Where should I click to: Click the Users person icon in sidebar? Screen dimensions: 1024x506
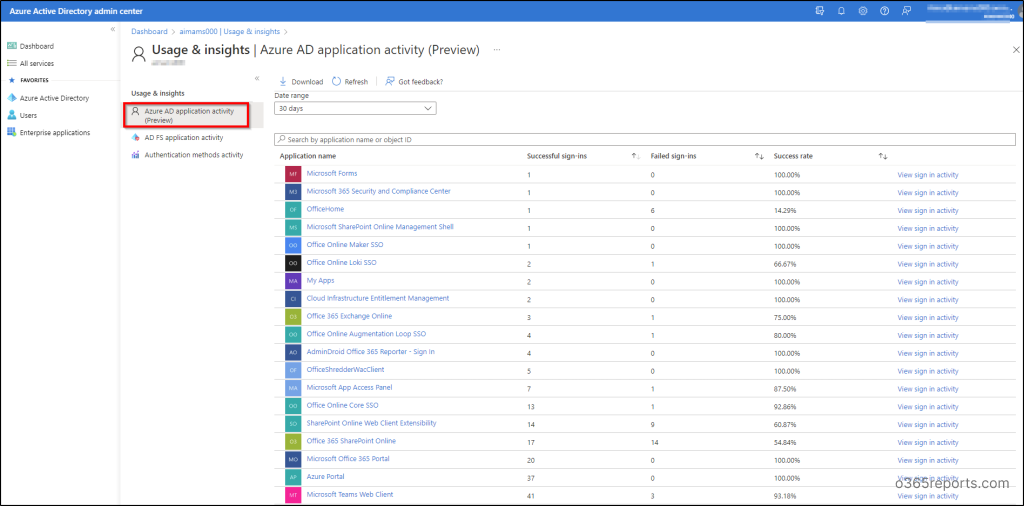click(x=11, y=115)
